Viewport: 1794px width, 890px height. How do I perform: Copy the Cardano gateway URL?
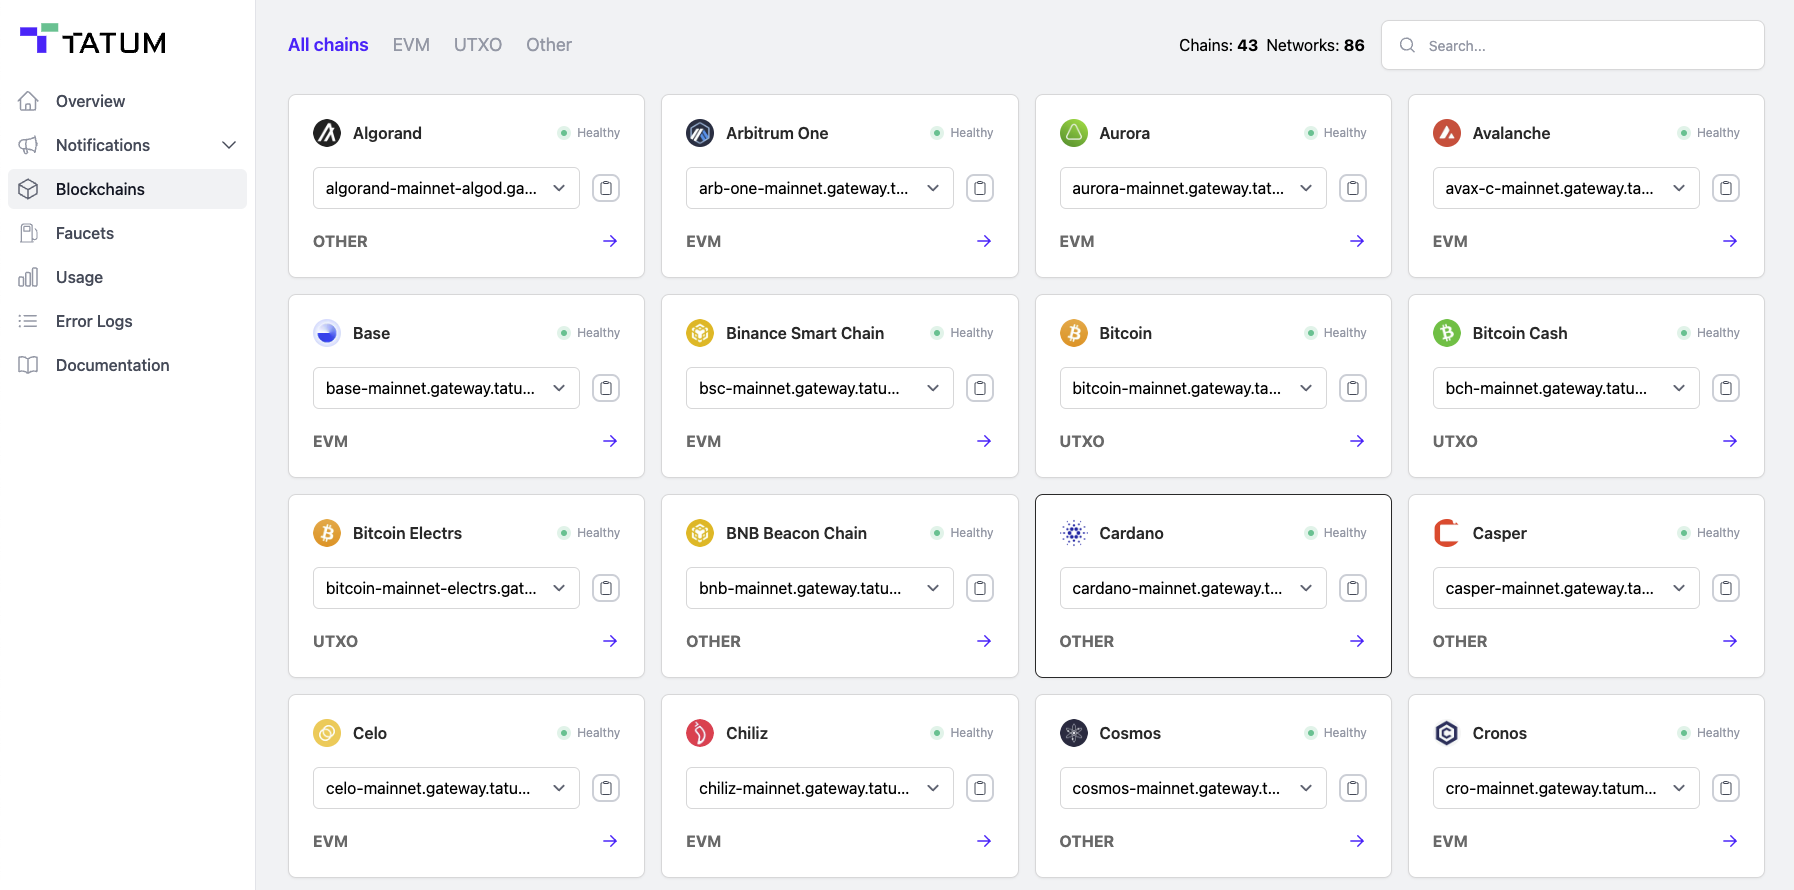(1353, 588)
